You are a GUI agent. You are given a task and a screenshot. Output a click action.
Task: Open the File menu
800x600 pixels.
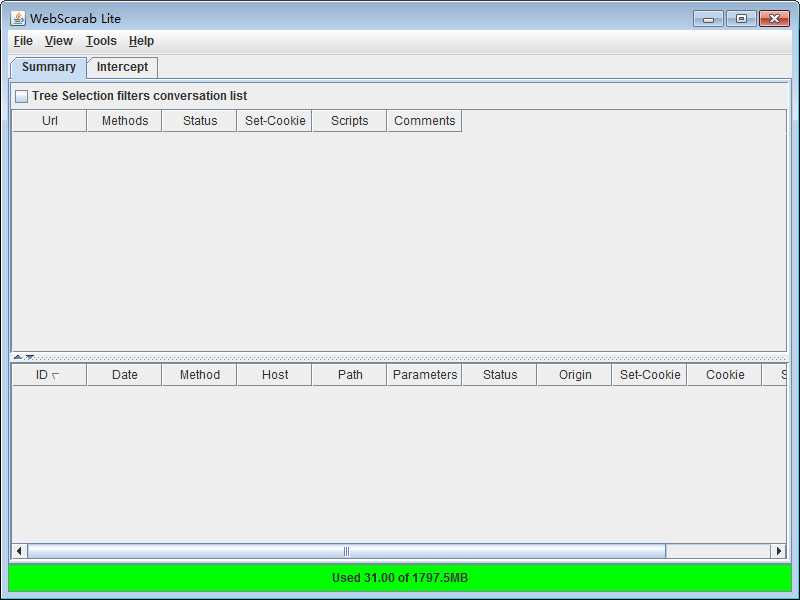23,41
